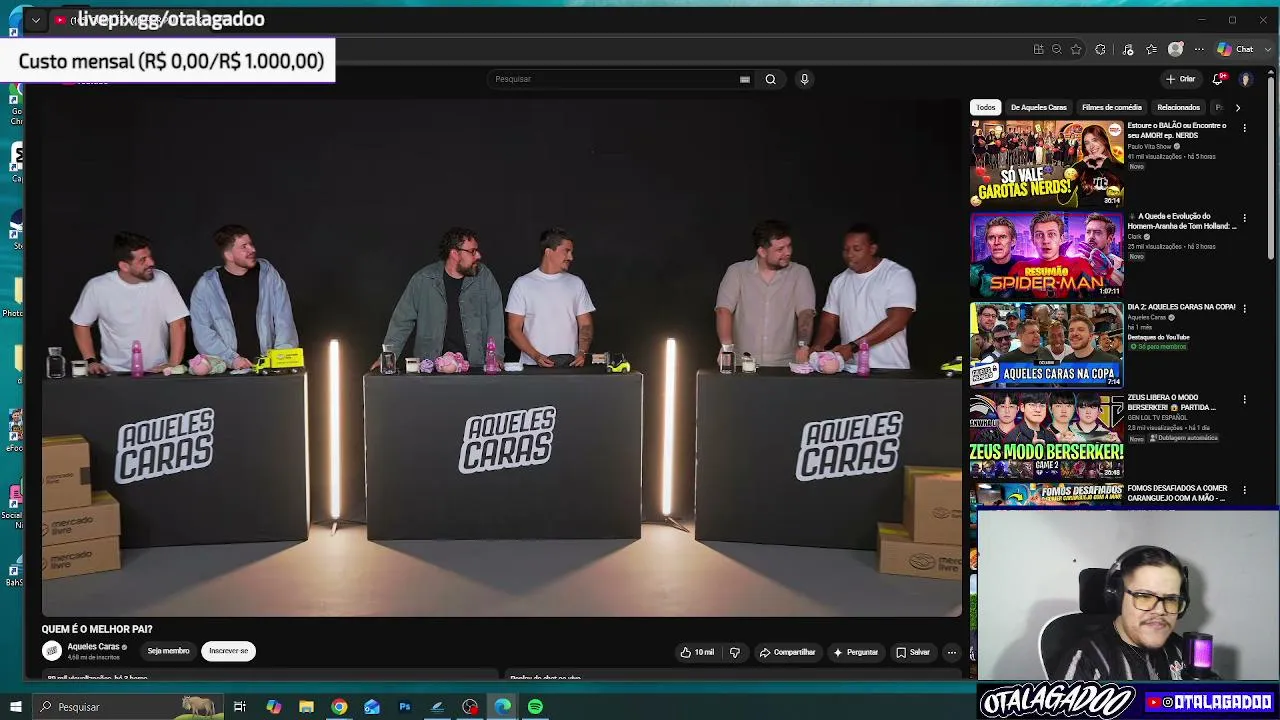The width and height of the screenshot is (1280, 720).
Task: Select the Relacionados filter chip
Action: tap(1178, 107)
